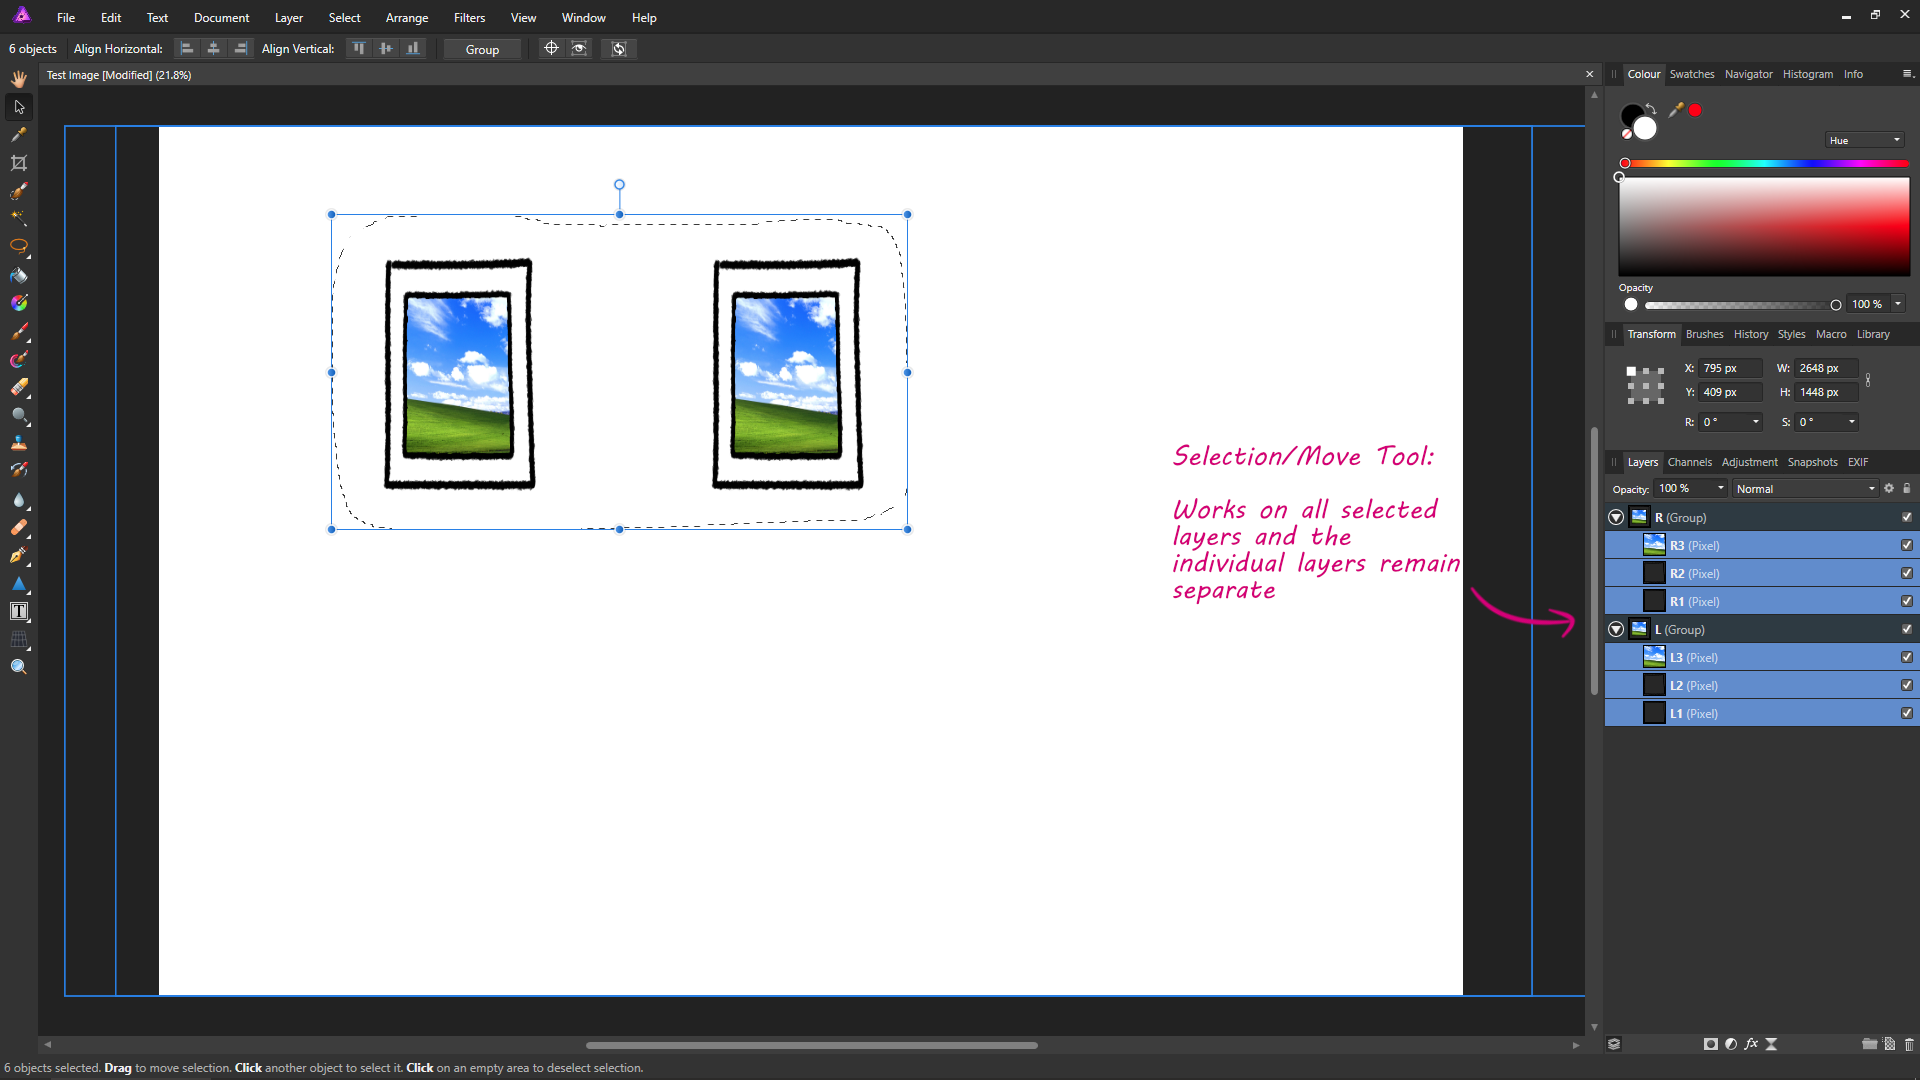Select the Zoom tool
The height and width of the screenshot is (1080, 1920).
(18, 666)
